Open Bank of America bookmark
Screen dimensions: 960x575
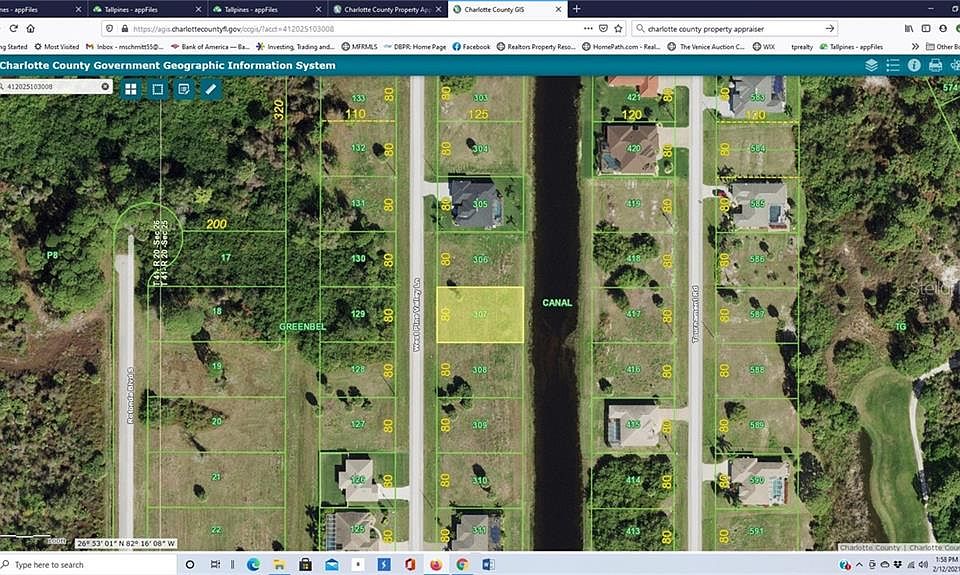click(x=210, y=47)
